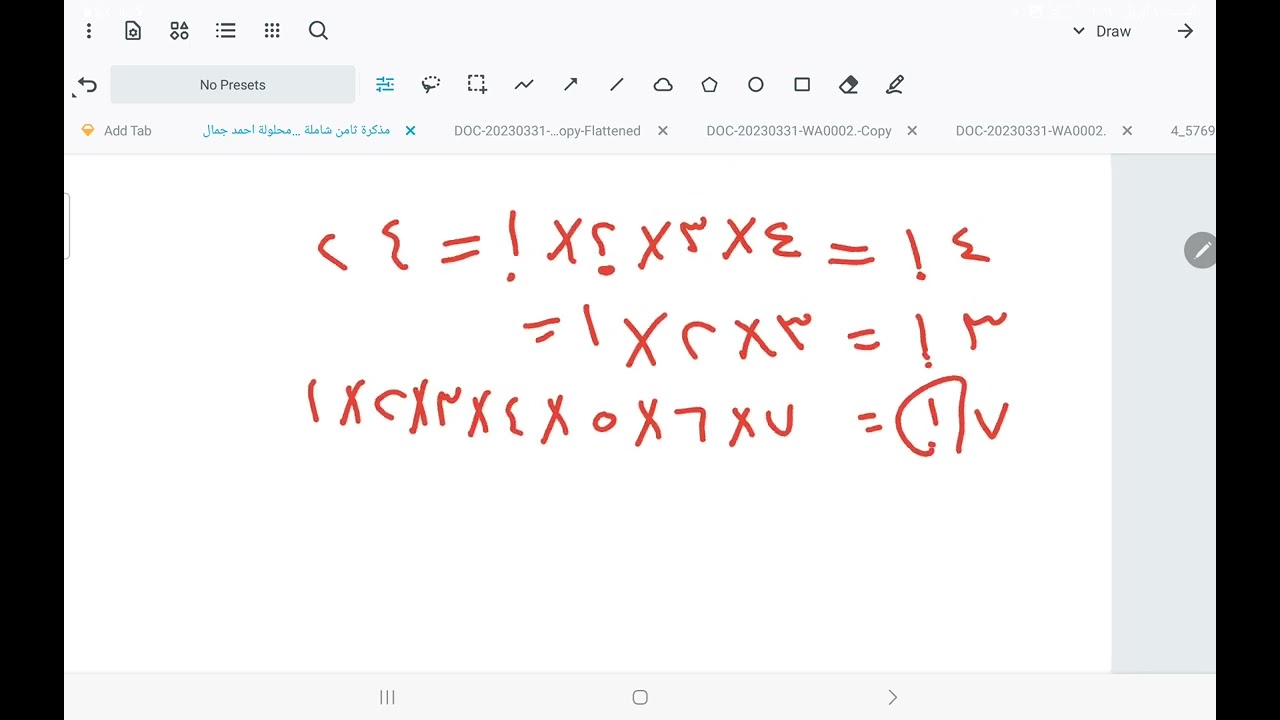Close the Arabic-titled active tab
Image resolution: width=1280 pixels, height=720 pixels.
point(410,131)
